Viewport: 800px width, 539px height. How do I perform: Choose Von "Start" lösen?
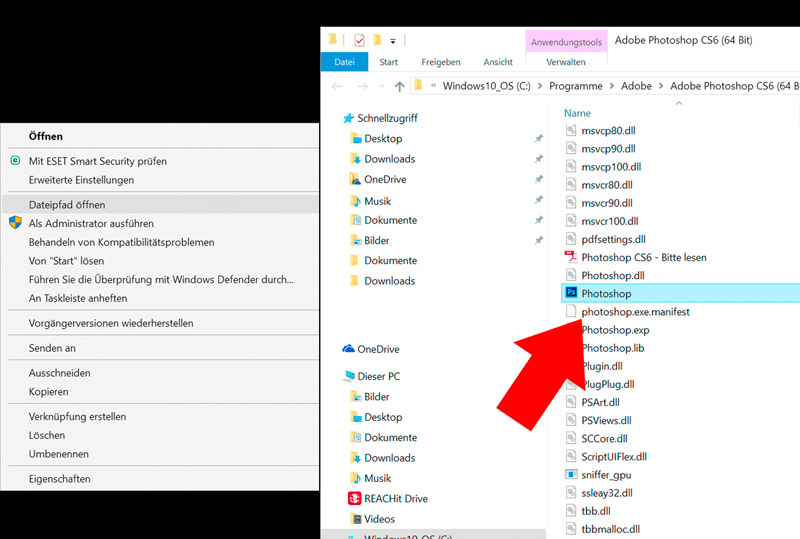[x=162, y=261]
